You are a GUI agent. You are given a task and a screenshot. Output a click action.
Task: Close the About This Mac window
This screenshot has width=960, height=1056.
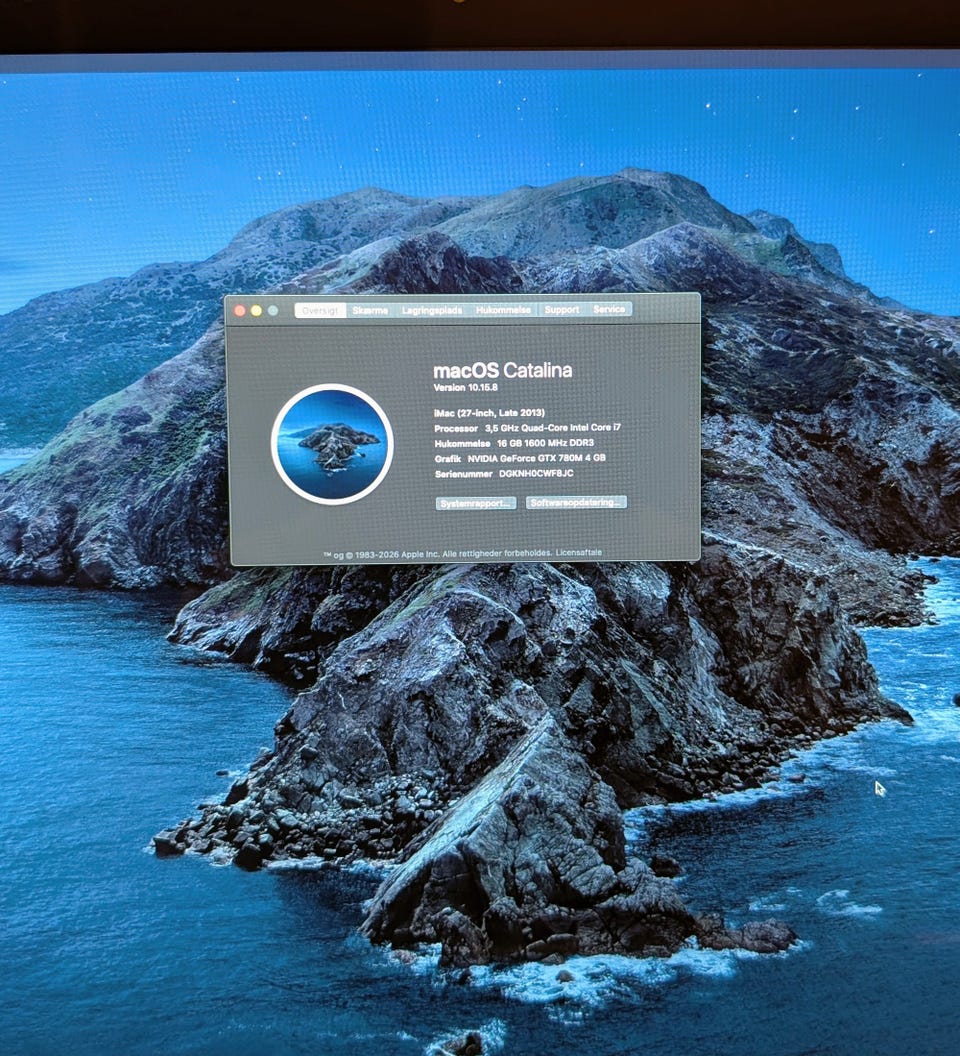[x=239, y=310]
